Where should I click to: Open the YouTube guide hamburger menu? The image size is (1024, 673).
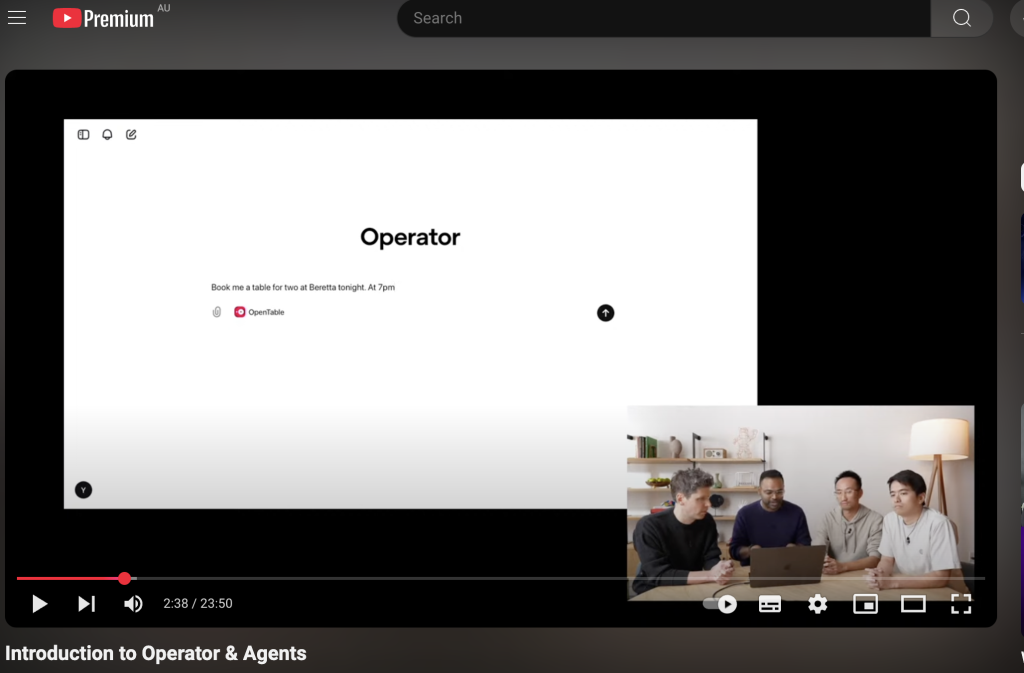pos(17,17)
